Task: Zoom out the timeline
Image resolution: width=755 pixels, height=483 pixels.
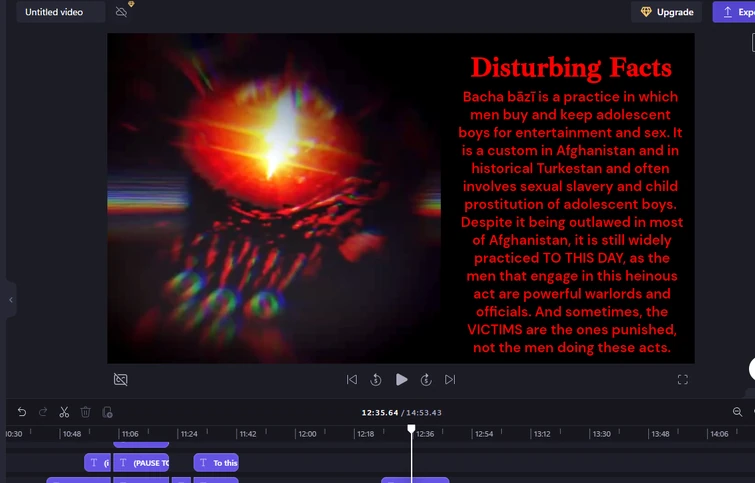Action: (x=738, y=412)
